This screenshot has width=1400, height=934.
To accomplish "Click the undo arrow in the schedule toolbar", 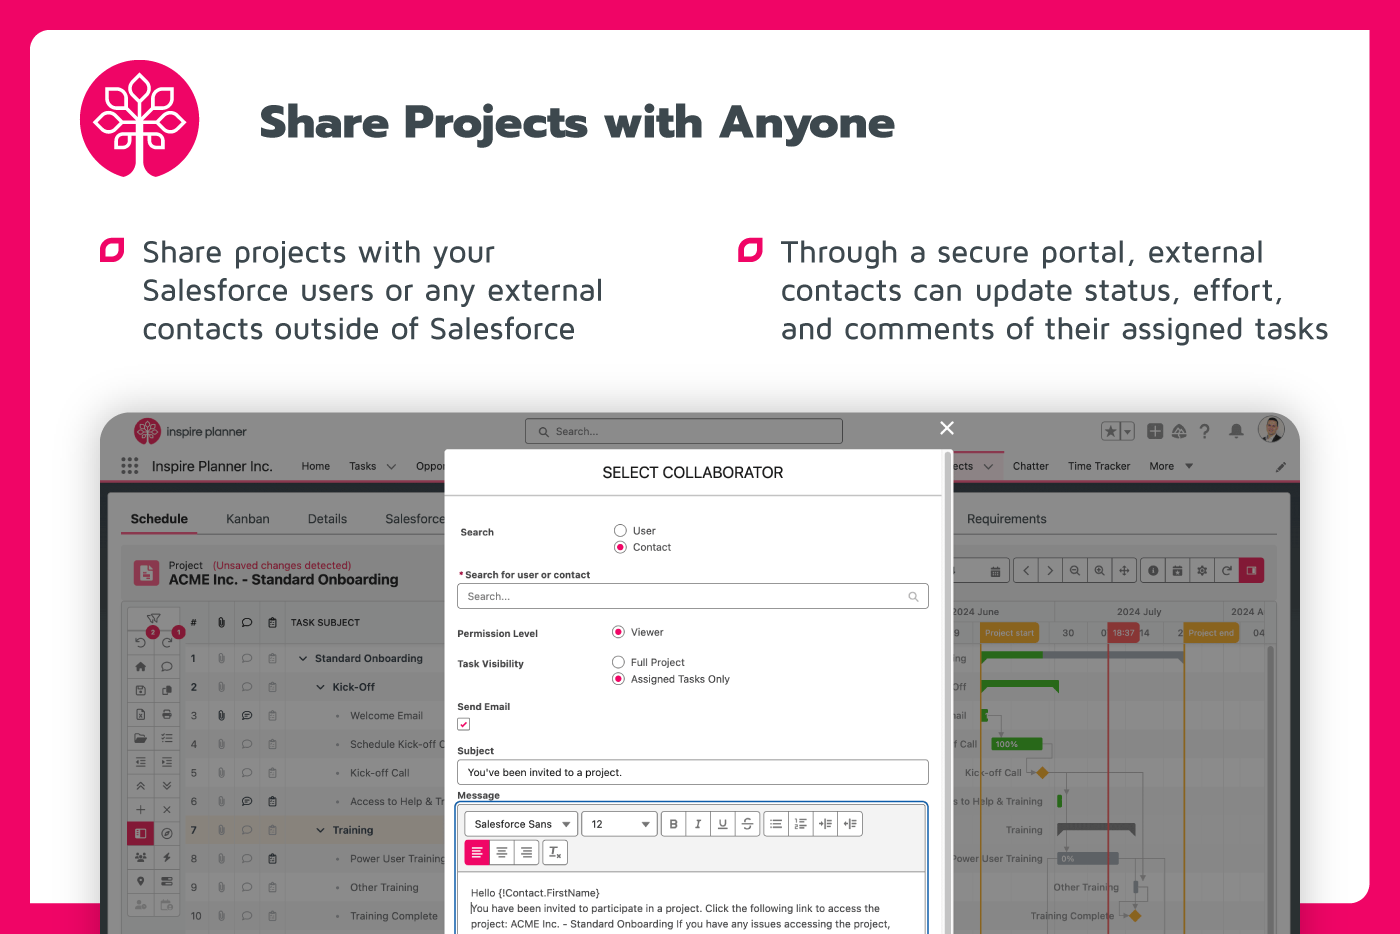I will 141,643.
